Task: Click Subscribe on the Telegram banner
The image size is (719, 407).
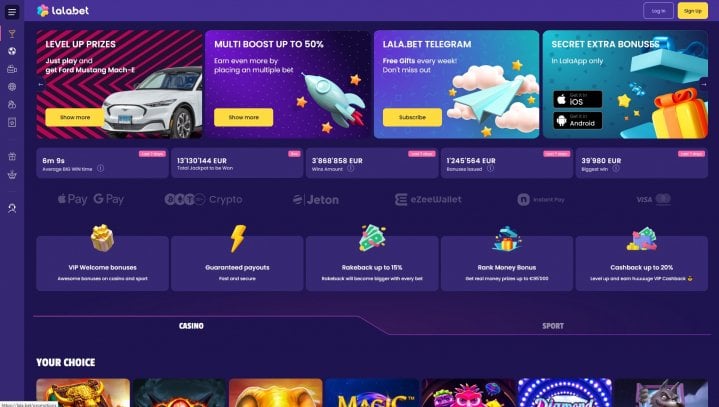Action: coord(412,117)
